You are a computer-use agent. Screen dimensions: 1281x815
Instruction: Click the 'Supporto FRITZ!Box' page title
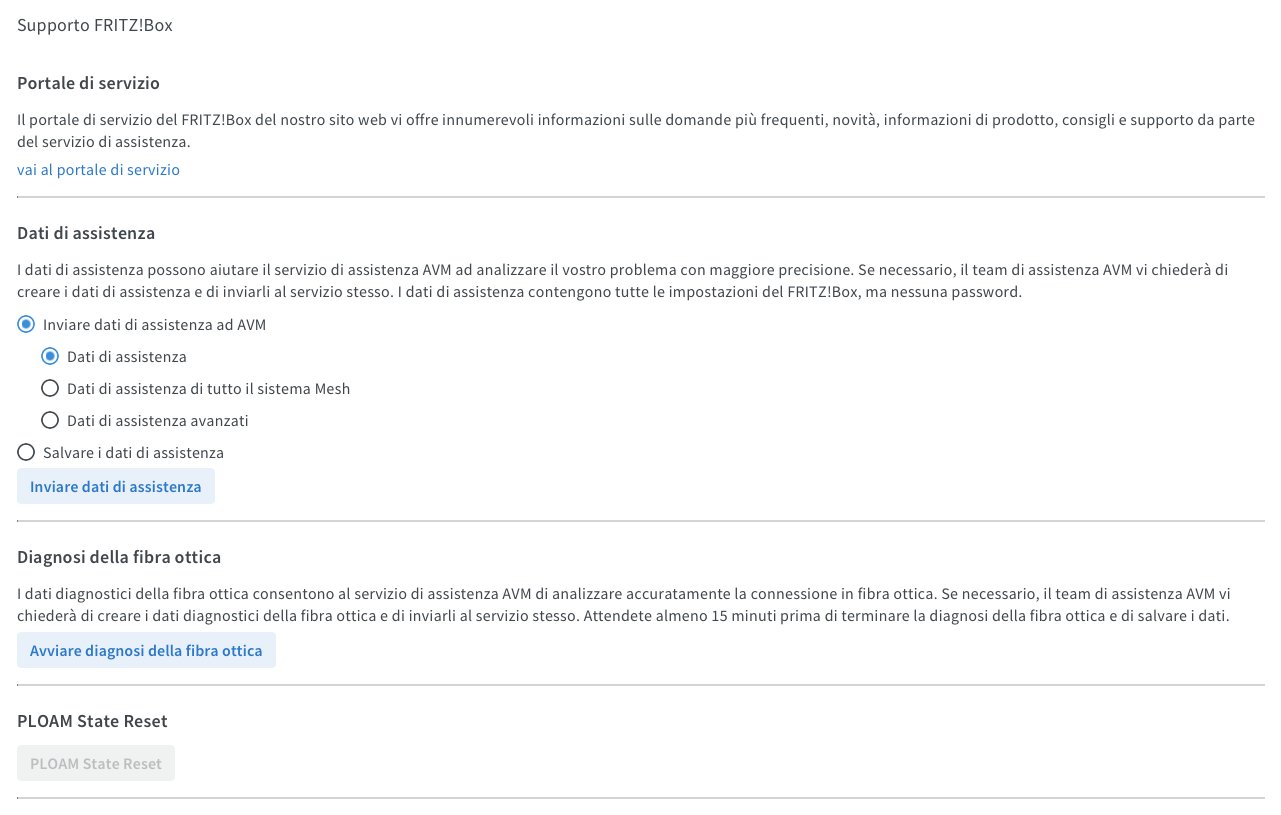tap(95, 26)
